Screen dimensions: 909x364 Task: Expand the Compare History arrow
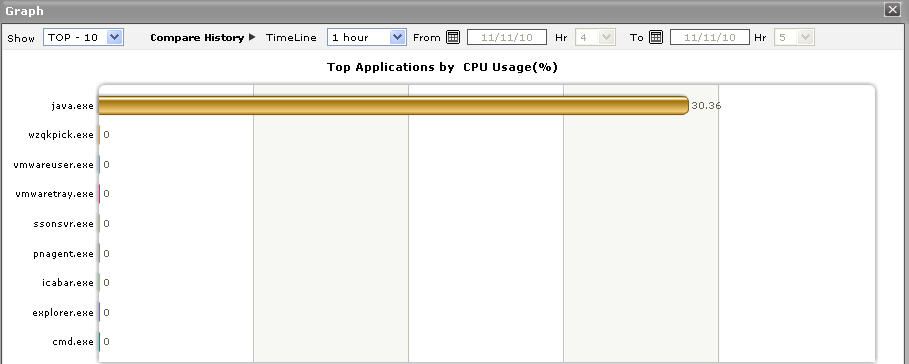(252, 38)
